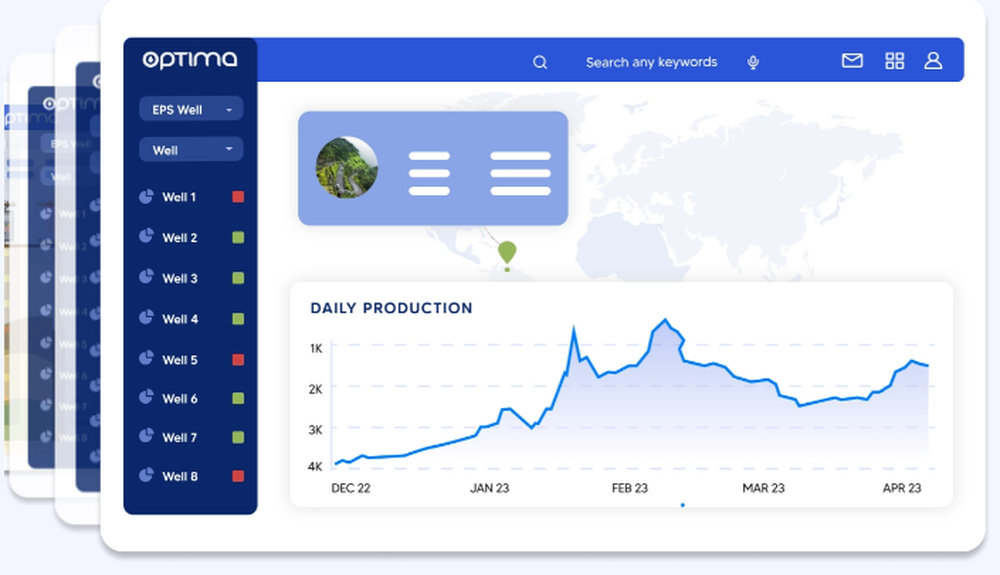This screenshot has width=1000, height=575.
Task: Expand the Well dropdown
Action: tap(191, 150)
